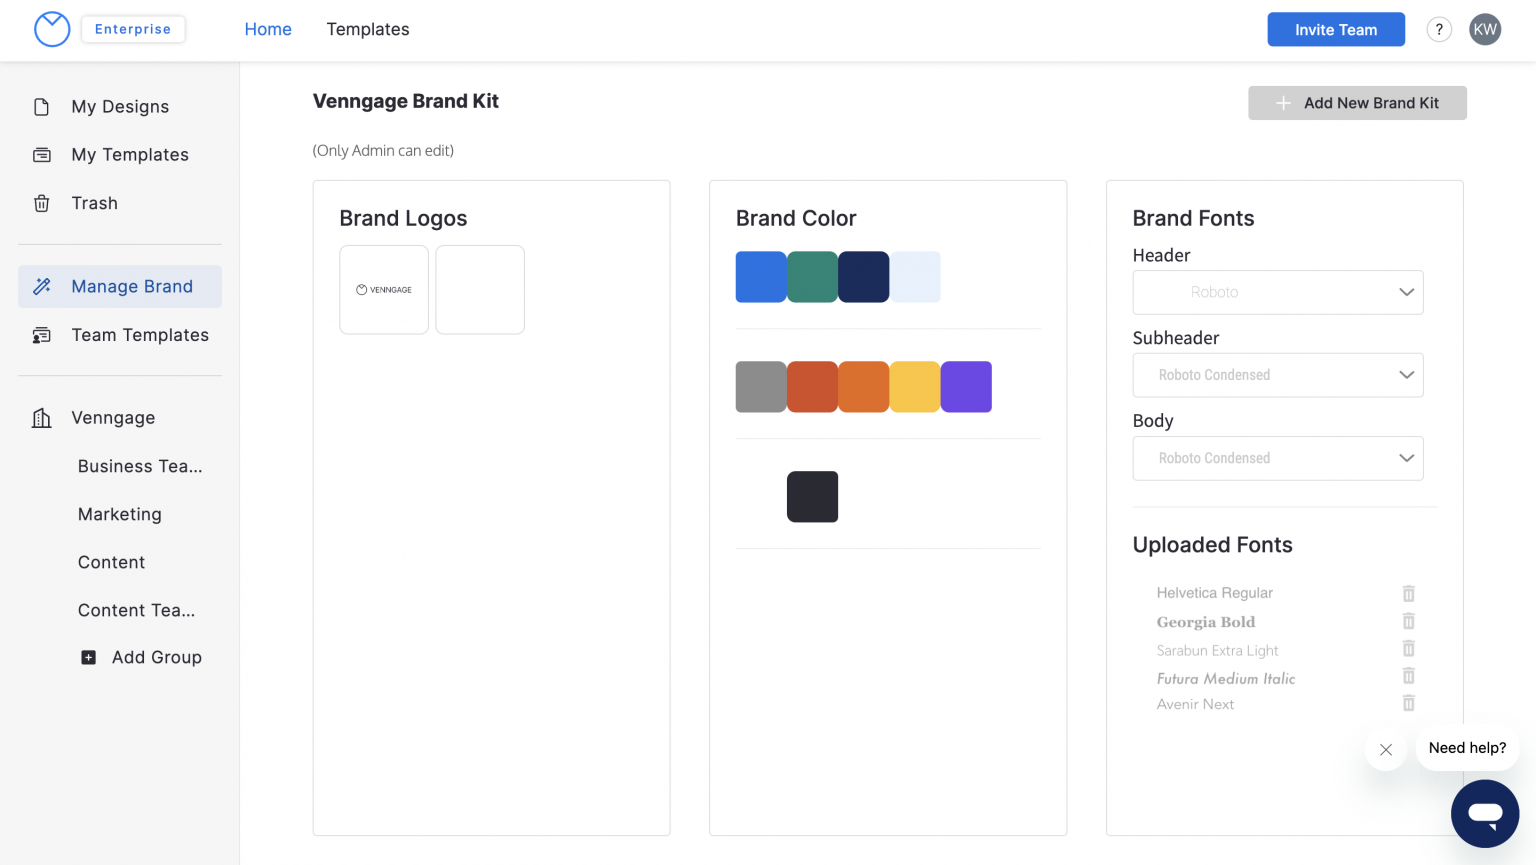Click the Add Group plus icon

click(x=89, y=657)
